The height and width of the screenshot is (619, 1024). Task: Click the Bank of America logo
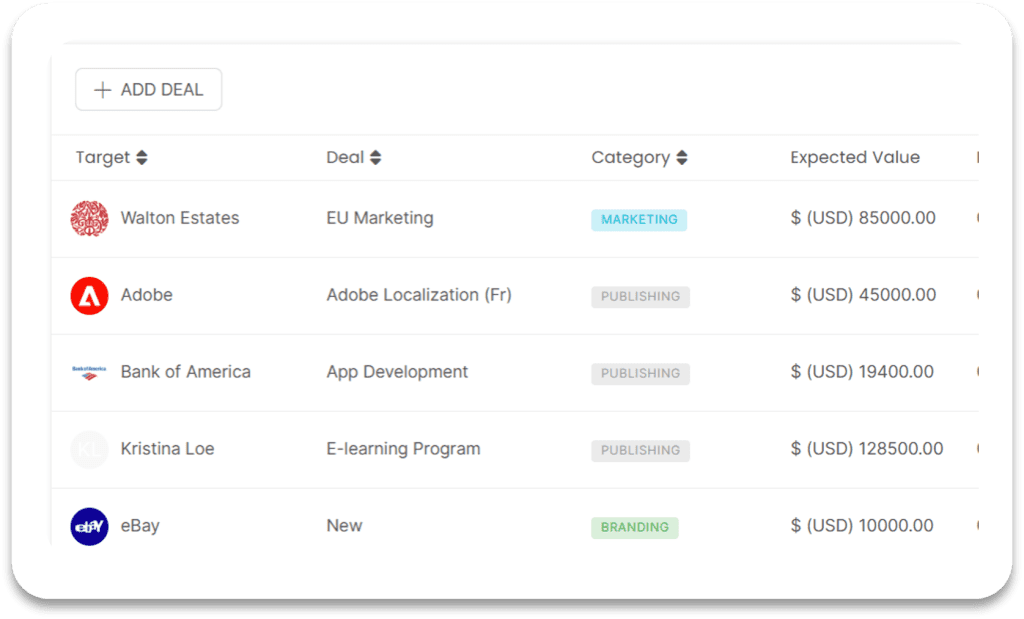pos(89,372)
